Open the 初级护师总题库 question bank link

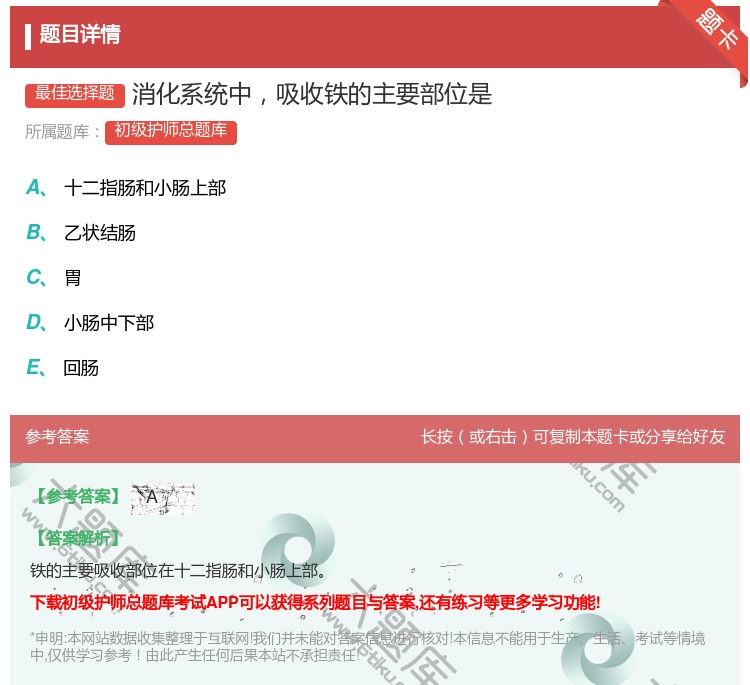click(x=171, y=132)
